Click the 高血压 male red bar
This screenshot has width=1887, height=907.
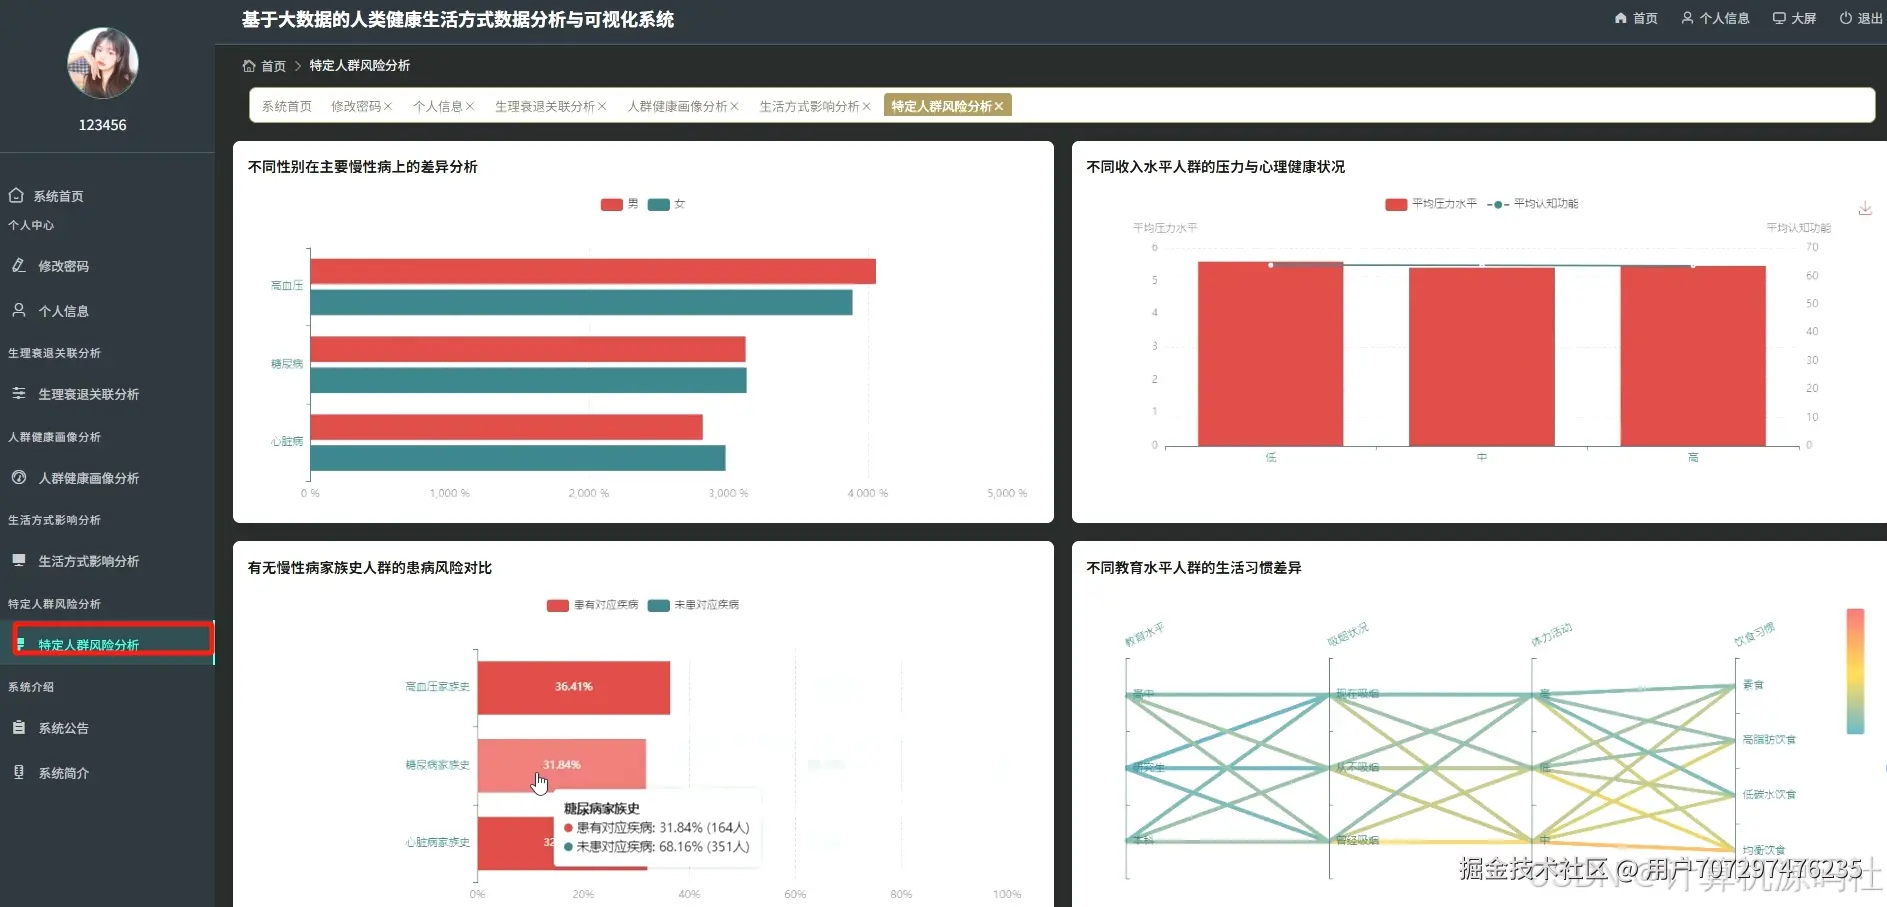pyautogui.click(x=593, y=271)
